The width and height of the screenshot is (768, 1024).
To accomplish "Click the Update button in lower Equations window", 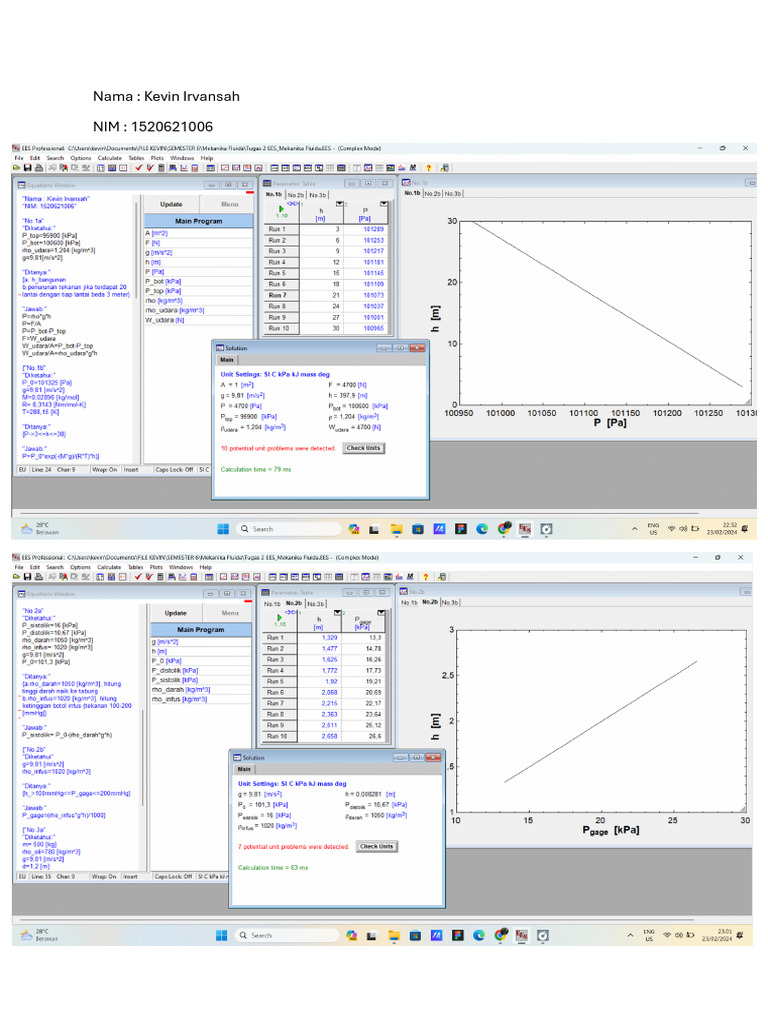I will tap(175, 613).
